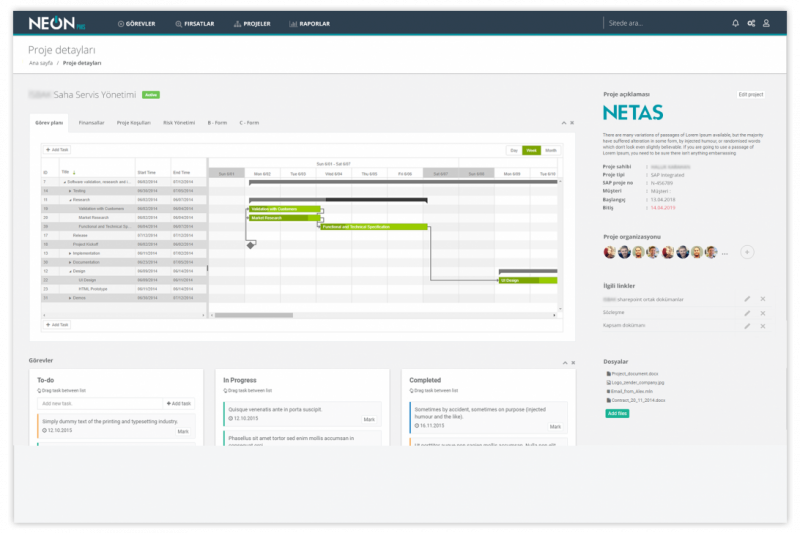
Task: Mark the 'Simply dummy text' to-do task
Action: tap(183, 432)
